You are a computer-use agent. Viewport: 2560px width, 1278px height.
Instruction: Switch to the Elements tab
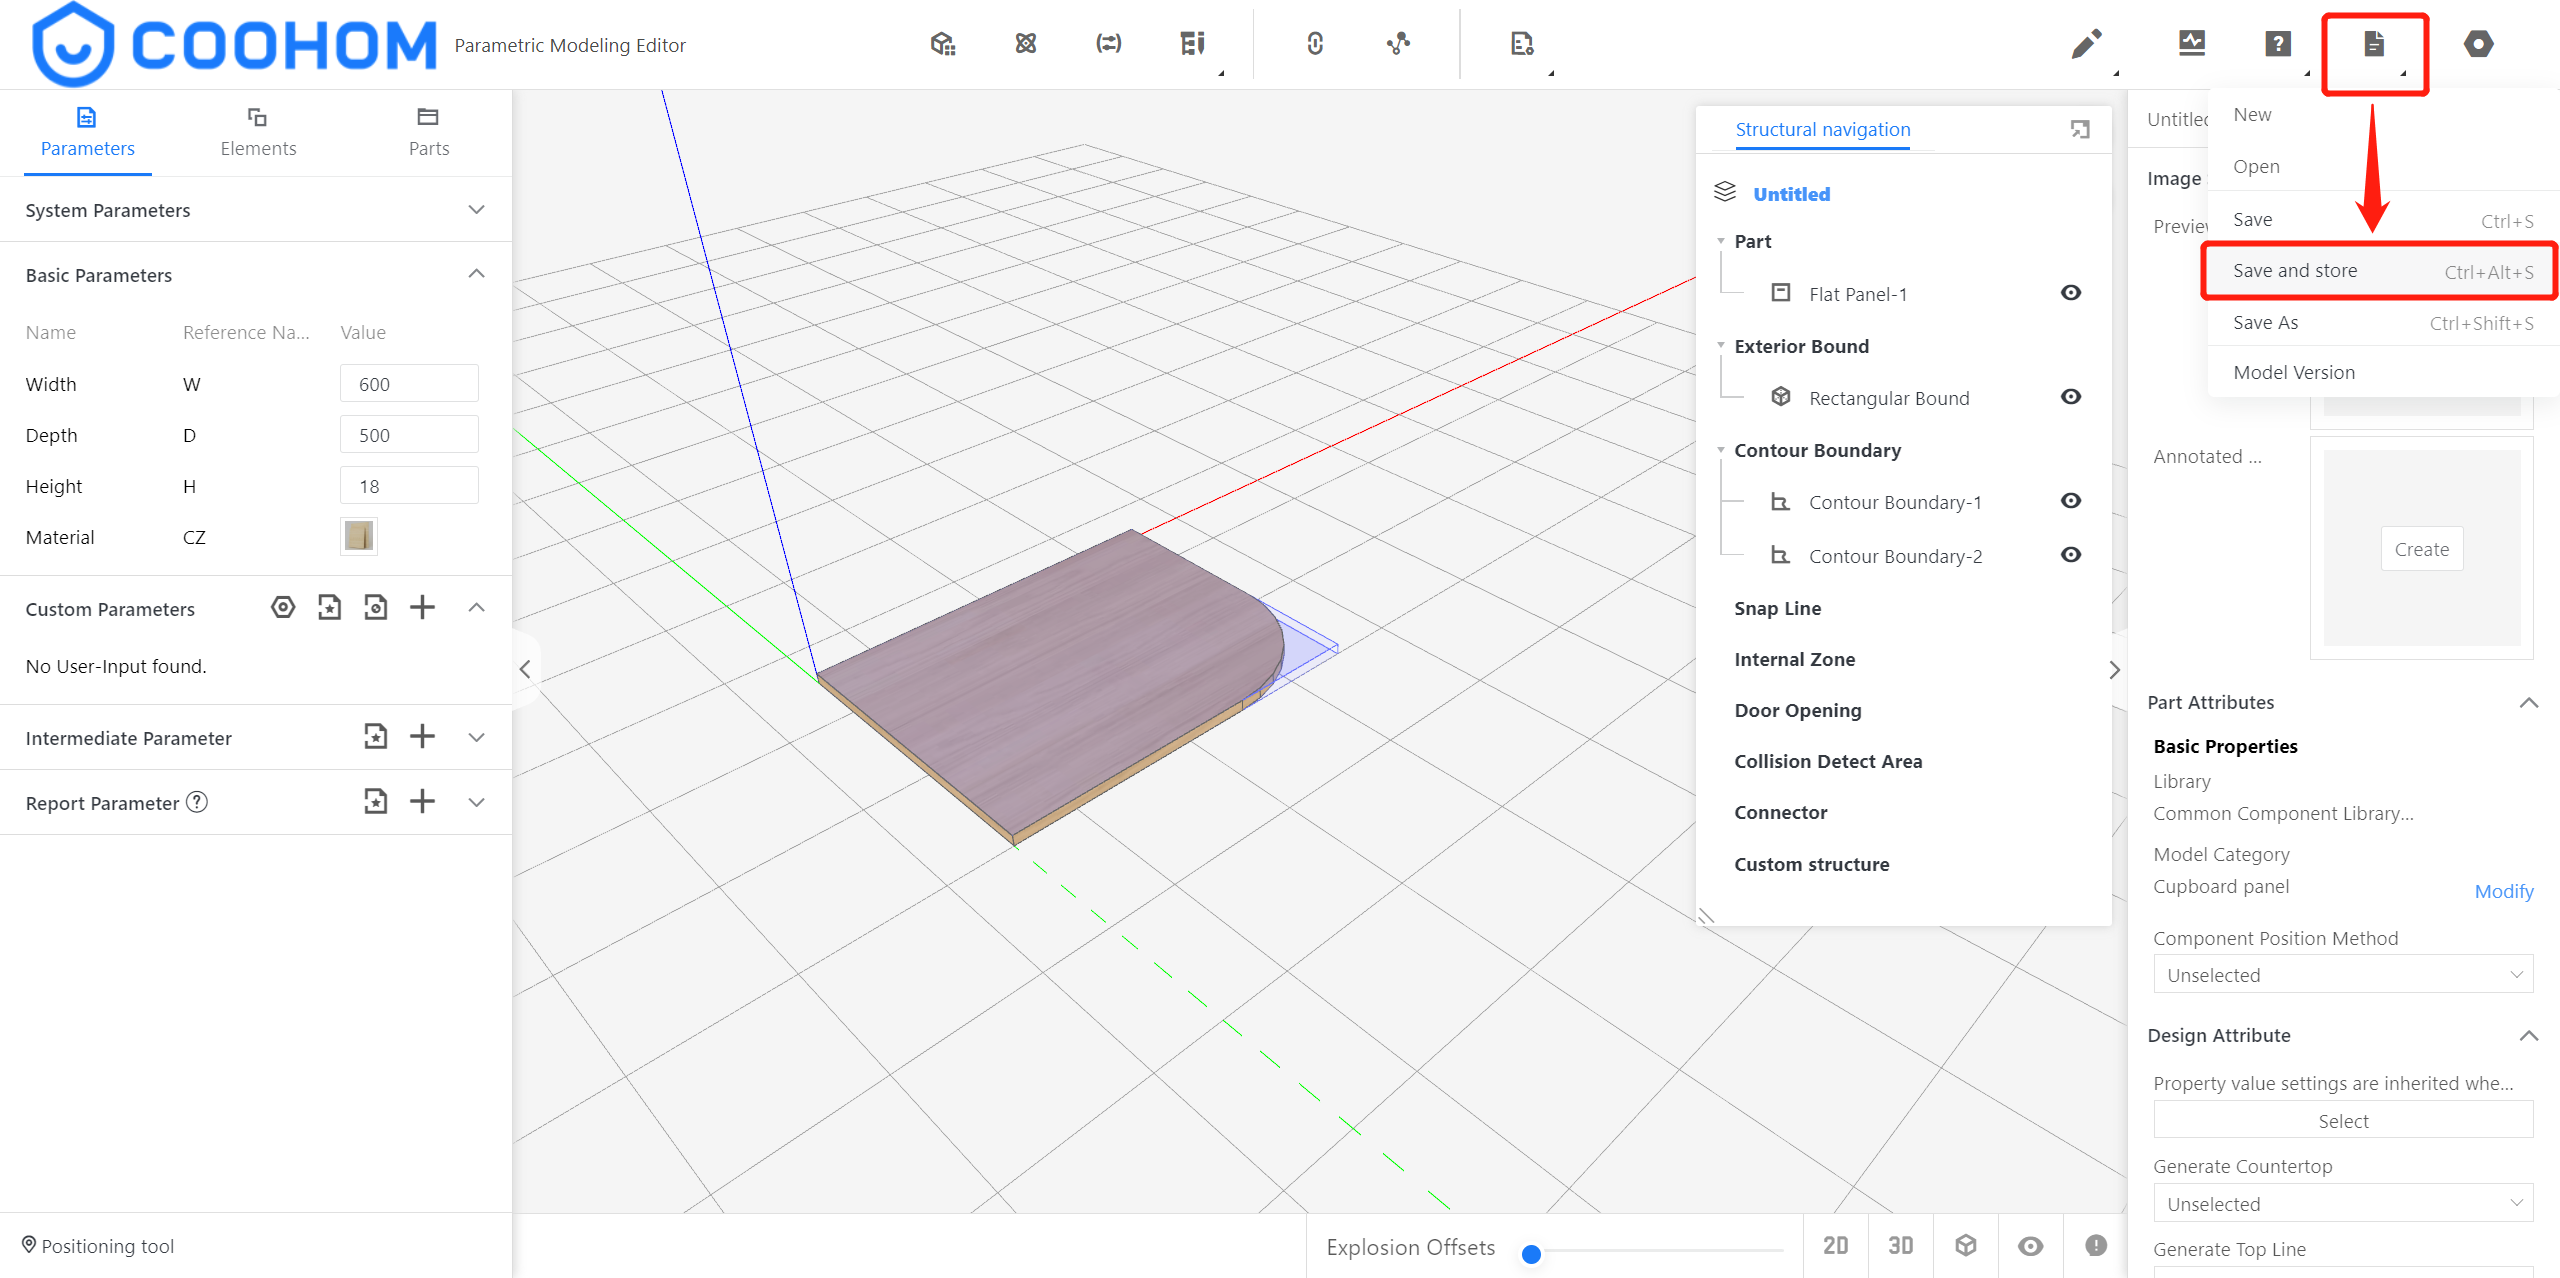(258, 132)
